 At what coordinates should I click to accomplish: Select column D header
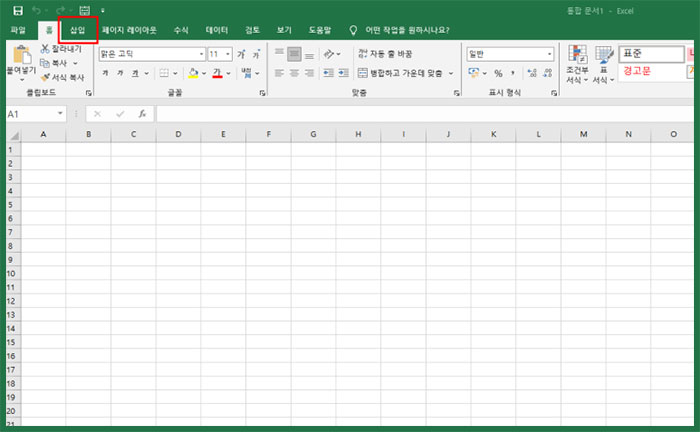tap(178, 134)
